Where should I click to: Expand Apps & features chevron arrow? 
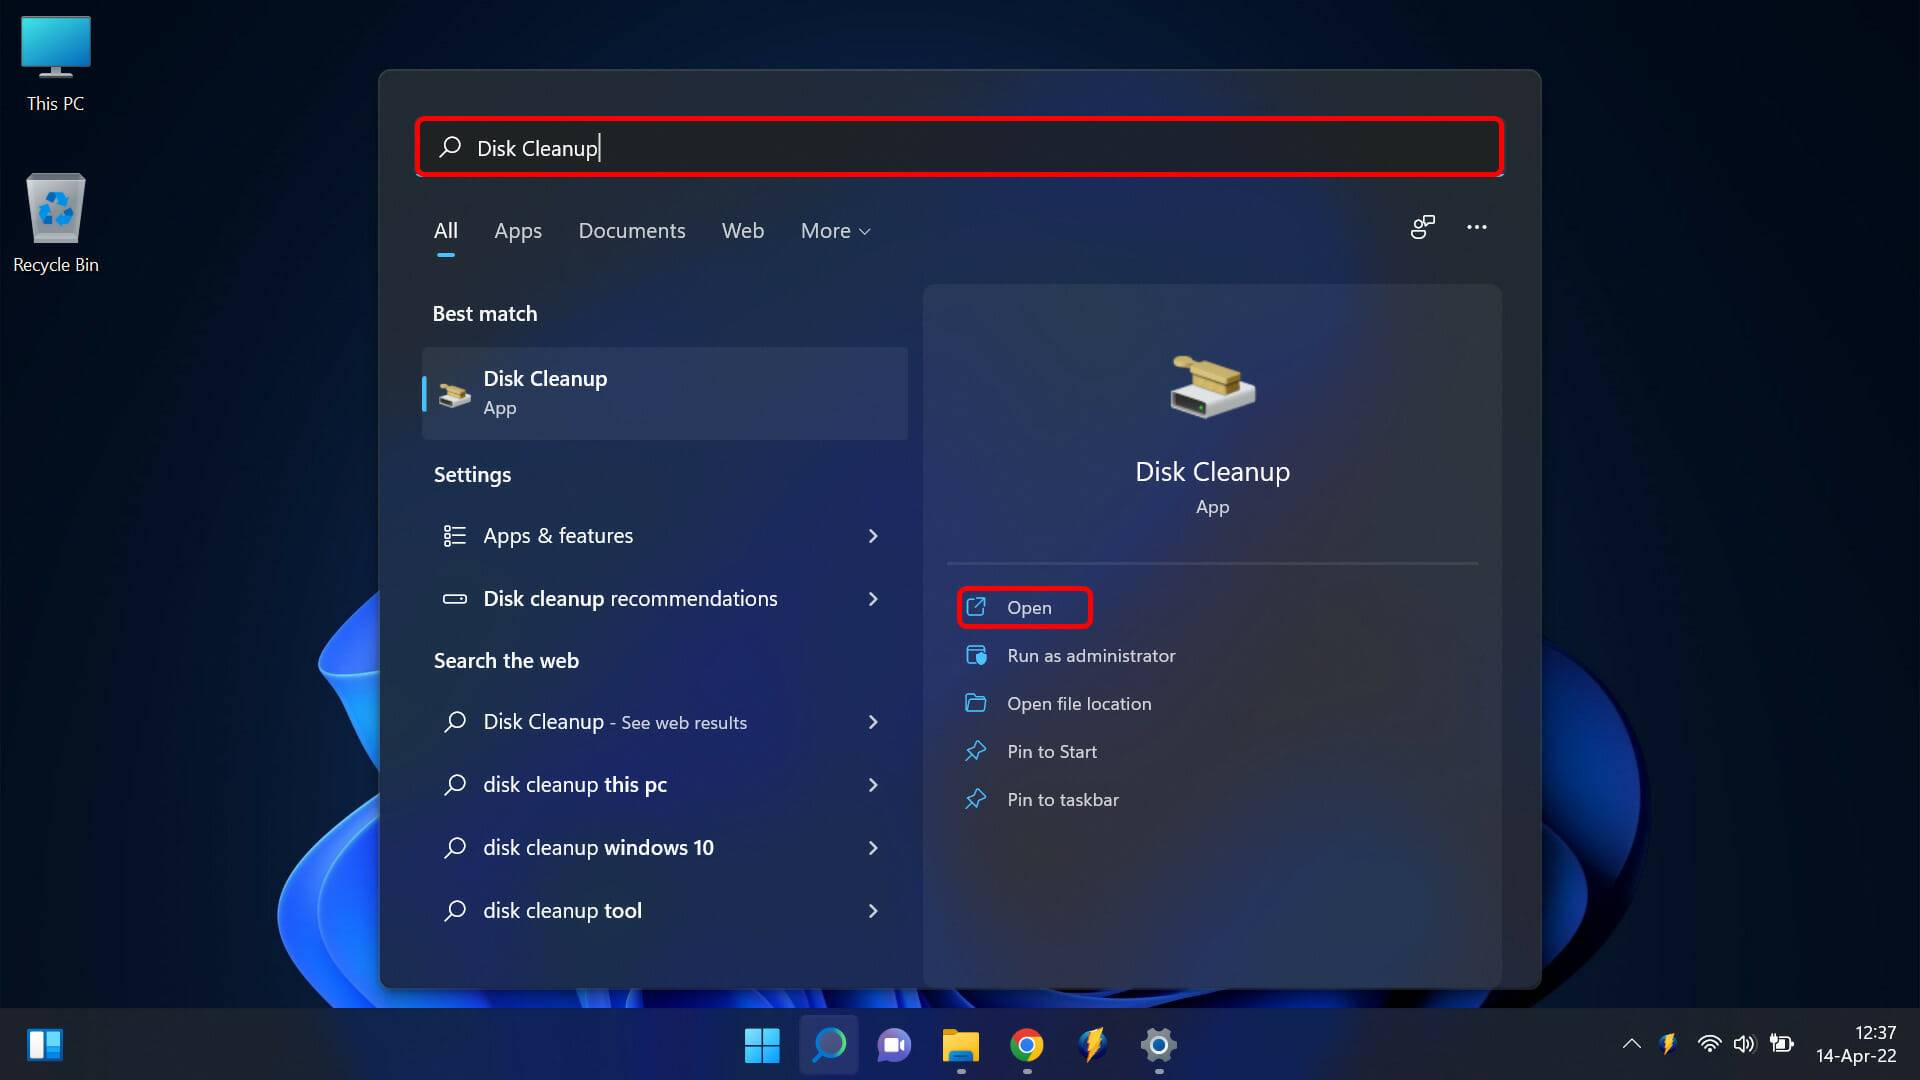point(873,536)
